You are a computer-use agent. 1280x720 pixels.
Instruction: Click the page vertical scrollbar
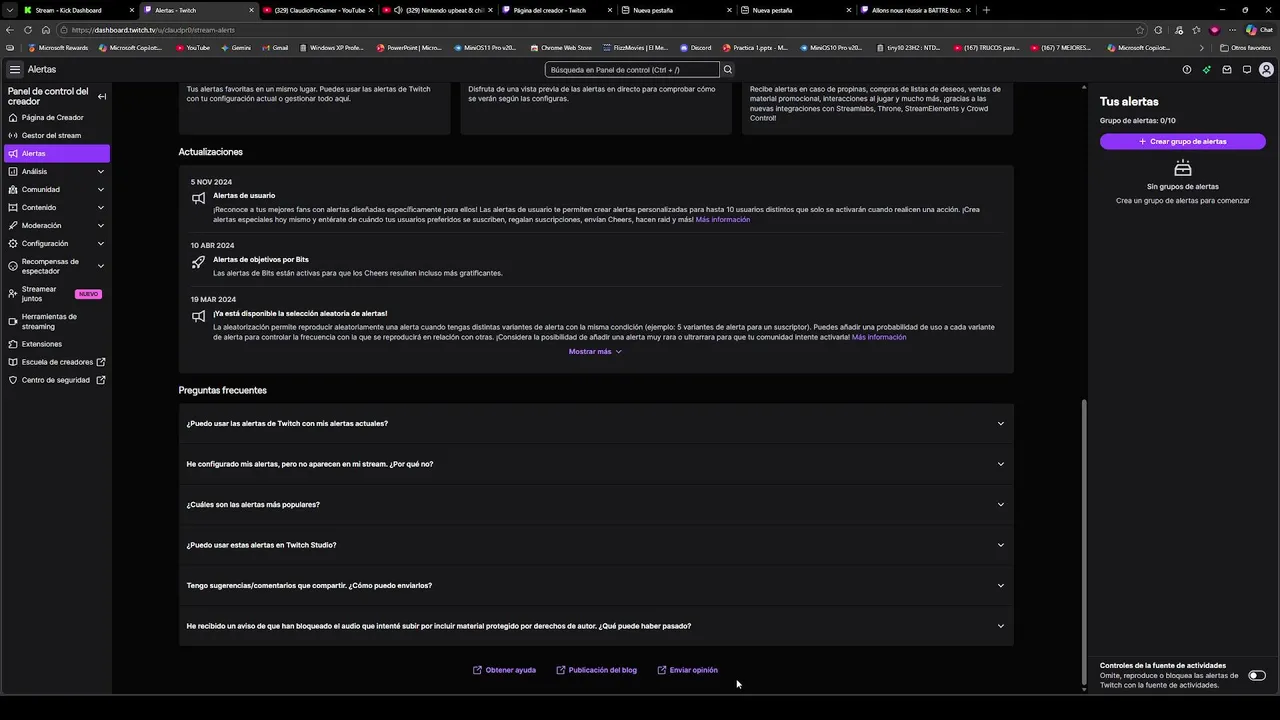(1084, 543)
